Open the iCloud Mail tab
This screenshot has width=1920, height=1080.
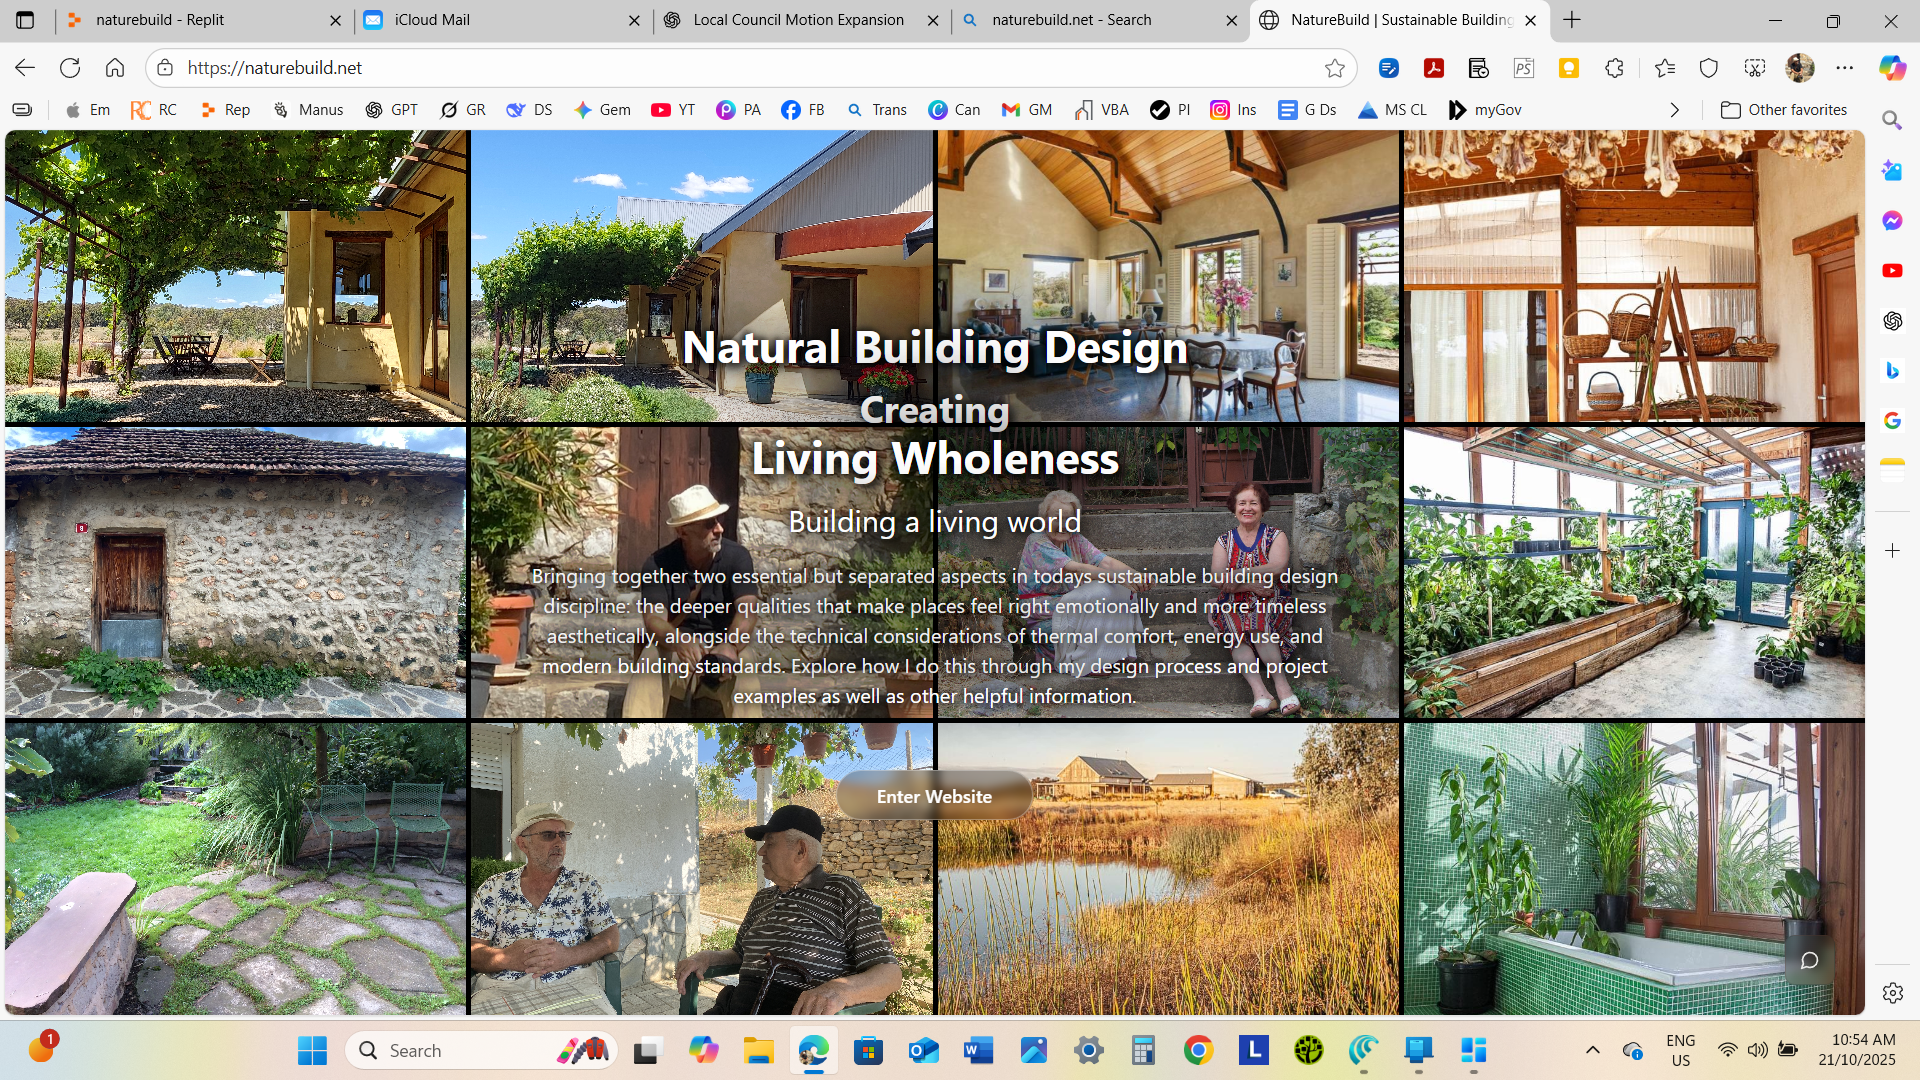(x=503, y=20)
